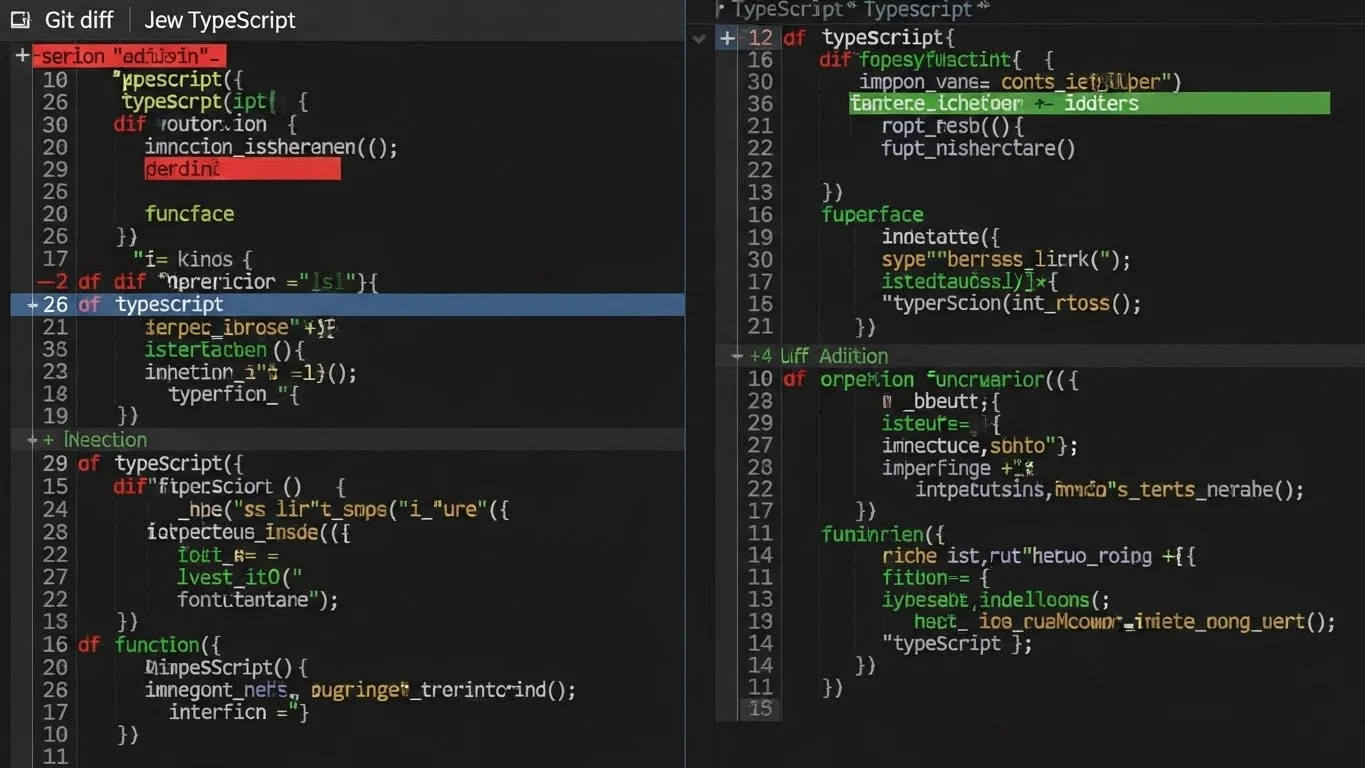Select the blue highlighted typescript row

pyautogui.click(x=350, y=305)
